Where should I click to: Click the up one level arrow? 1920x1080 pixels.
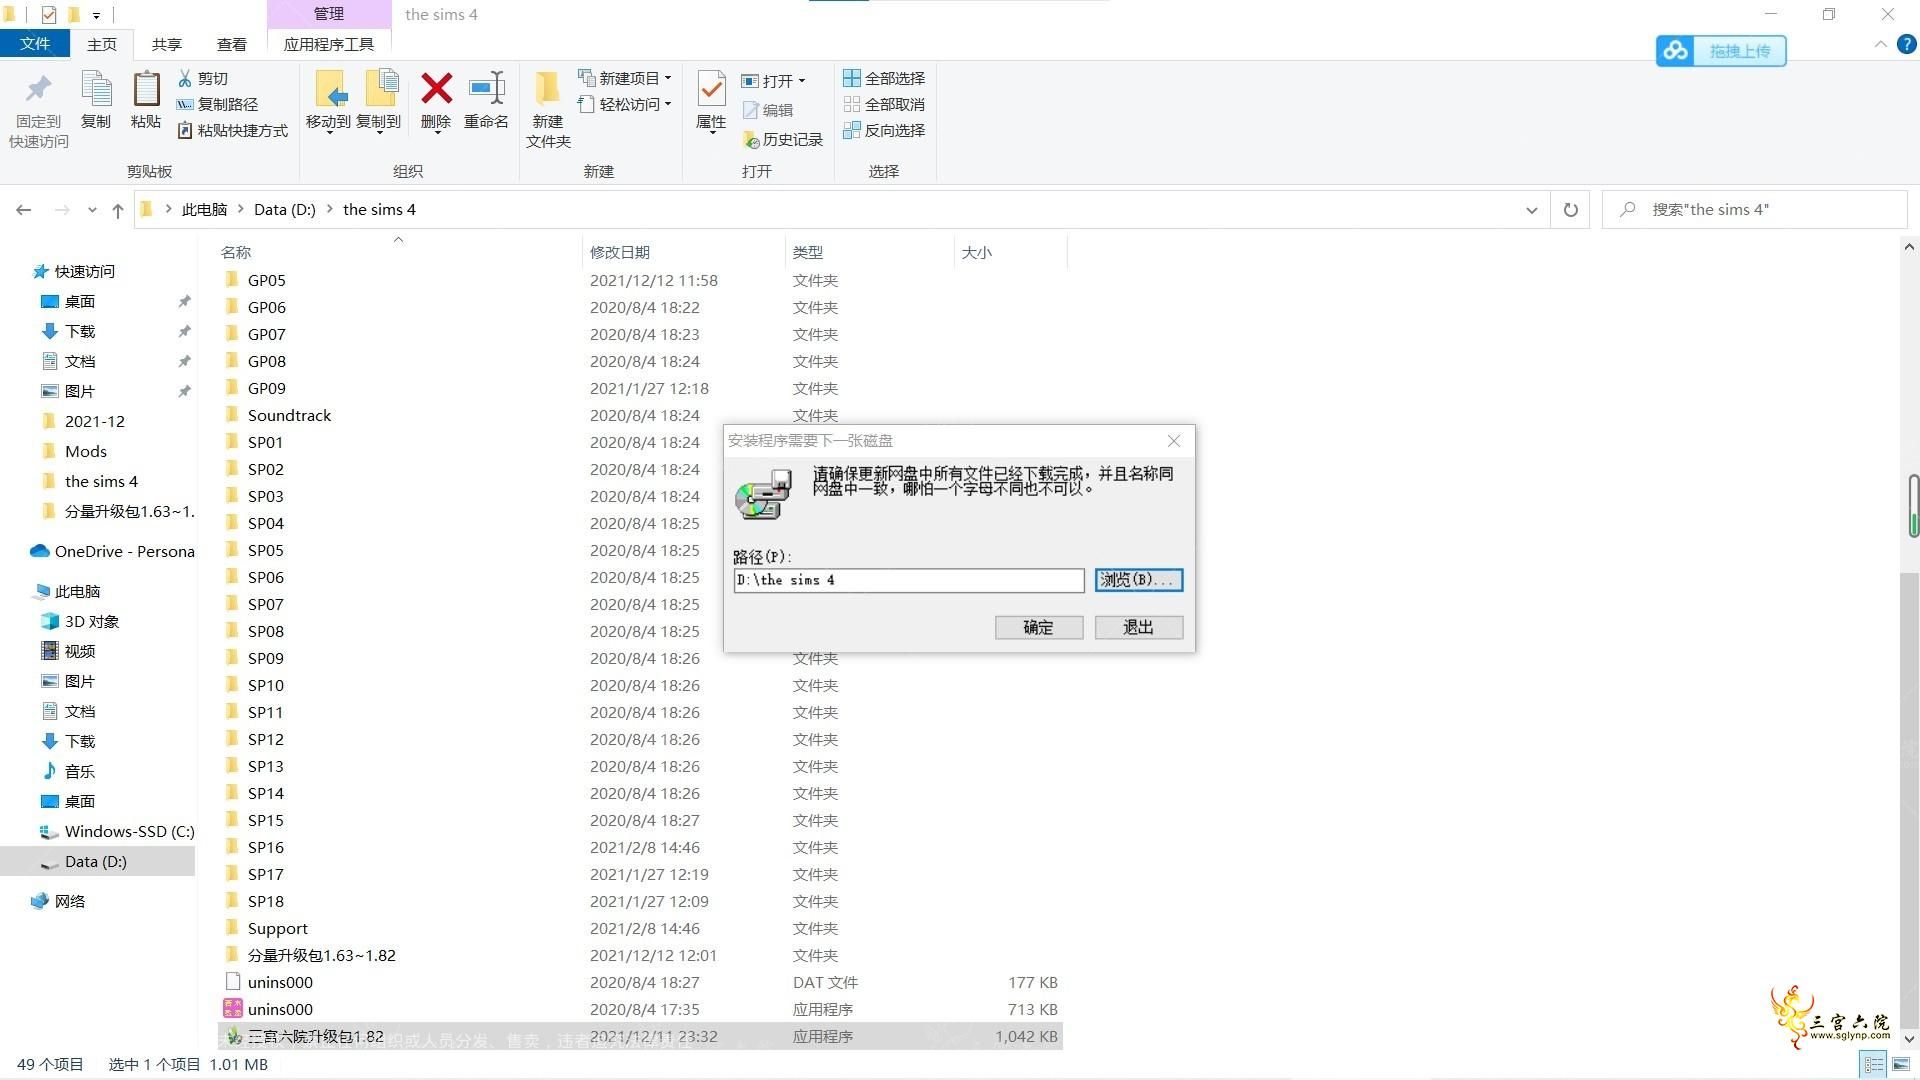point(118,210)
